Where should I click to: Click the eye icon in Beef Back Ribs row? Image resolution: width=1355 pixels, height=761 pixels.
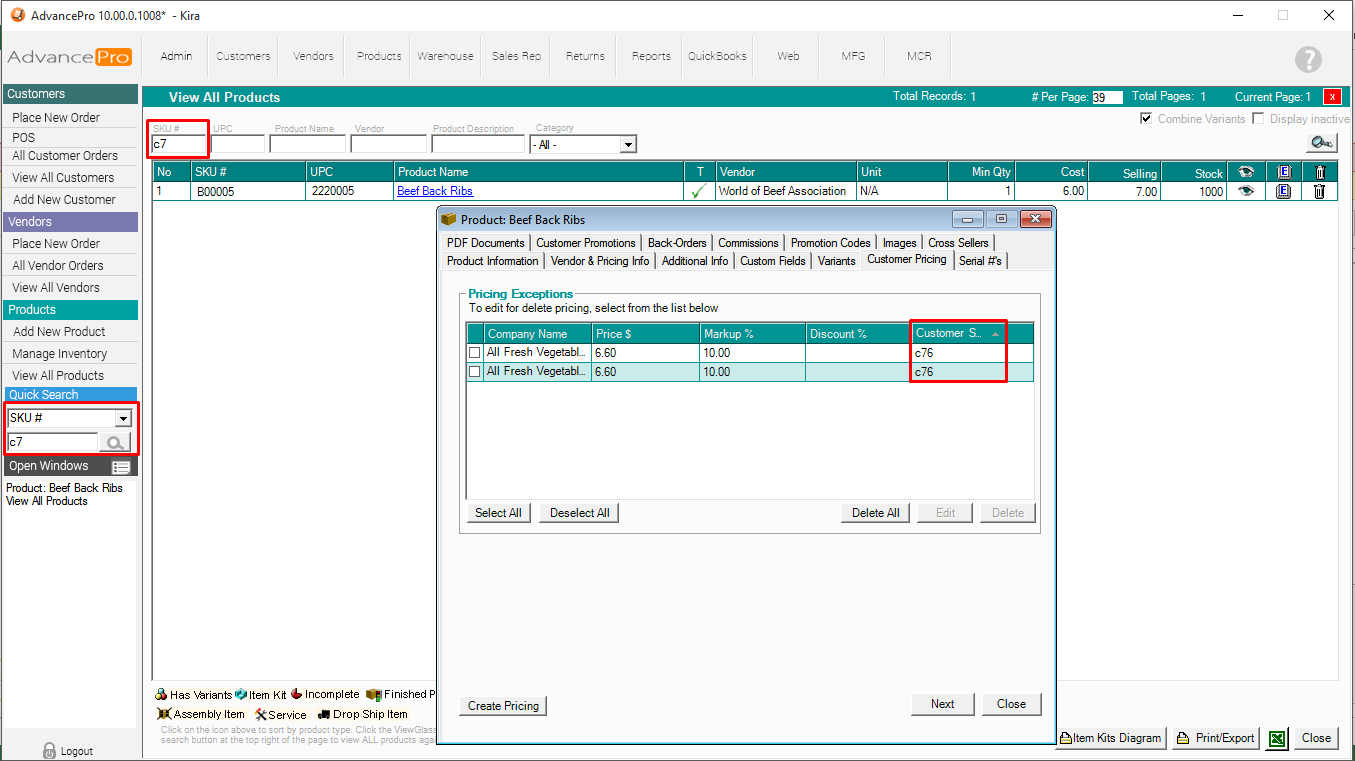1246,191
